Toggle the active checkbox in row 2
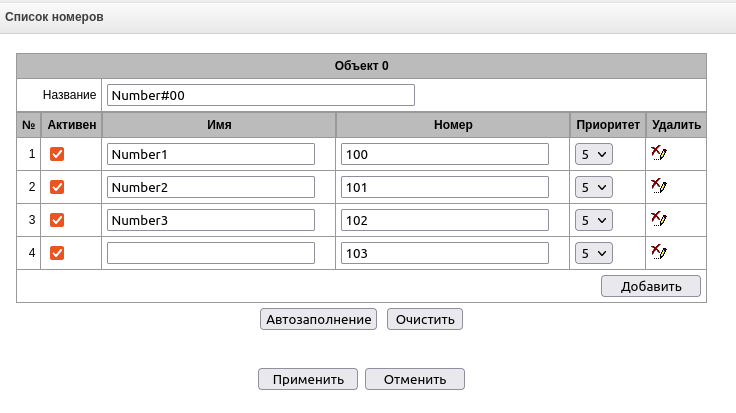This screenshot has height=413, width=736. coord(58,187)
